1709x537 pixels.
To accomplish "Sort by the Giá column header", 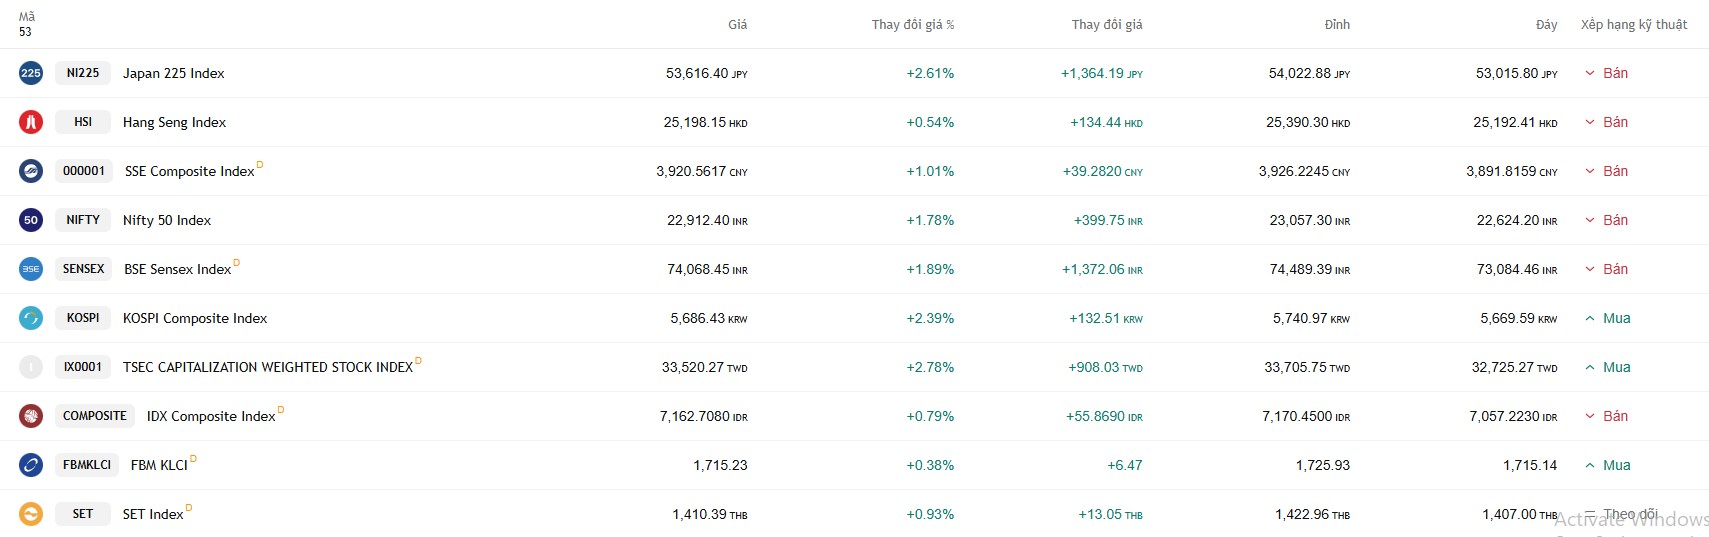I will (737, 24).
